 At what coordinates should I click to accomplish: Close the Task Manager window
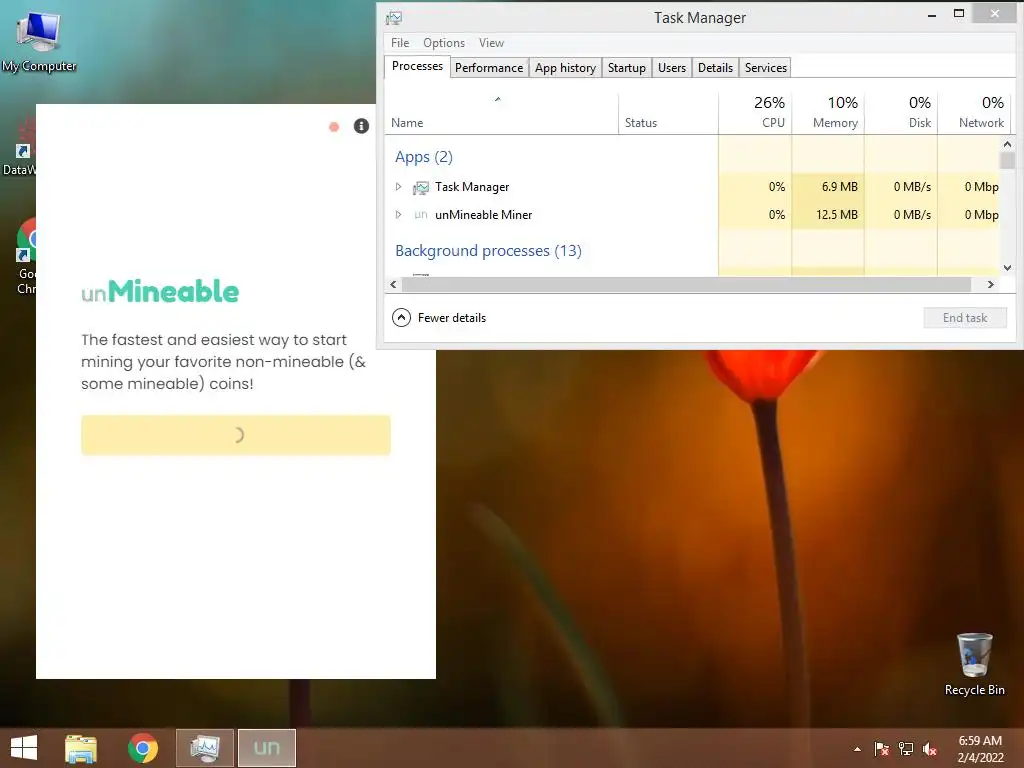click(x=995, y=14)
